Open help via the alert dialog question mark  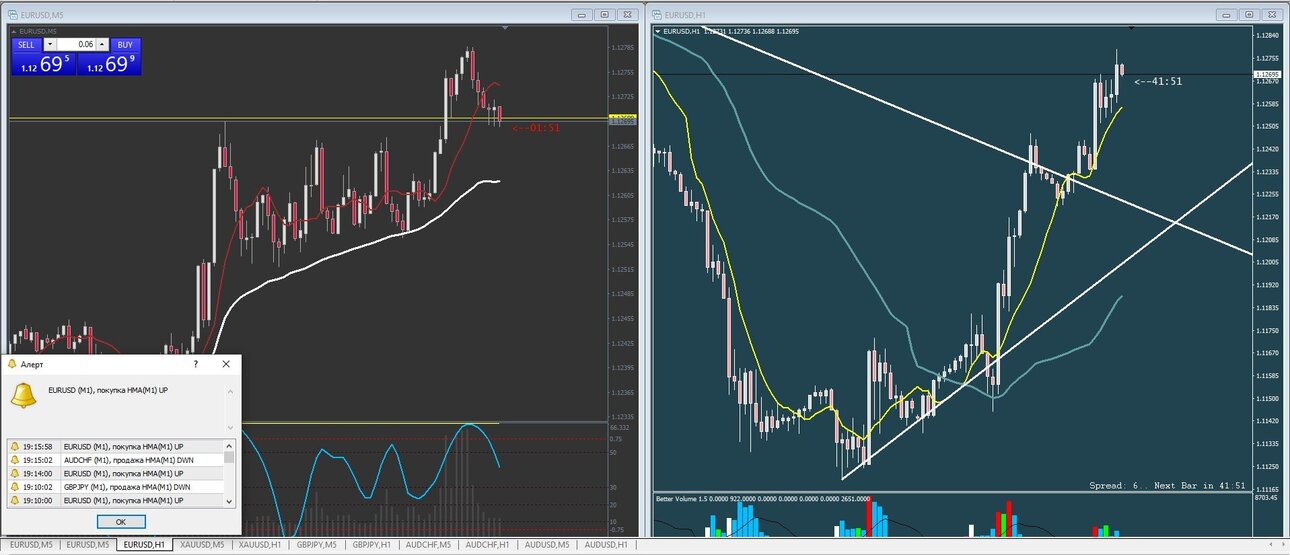tap(195, 365)
